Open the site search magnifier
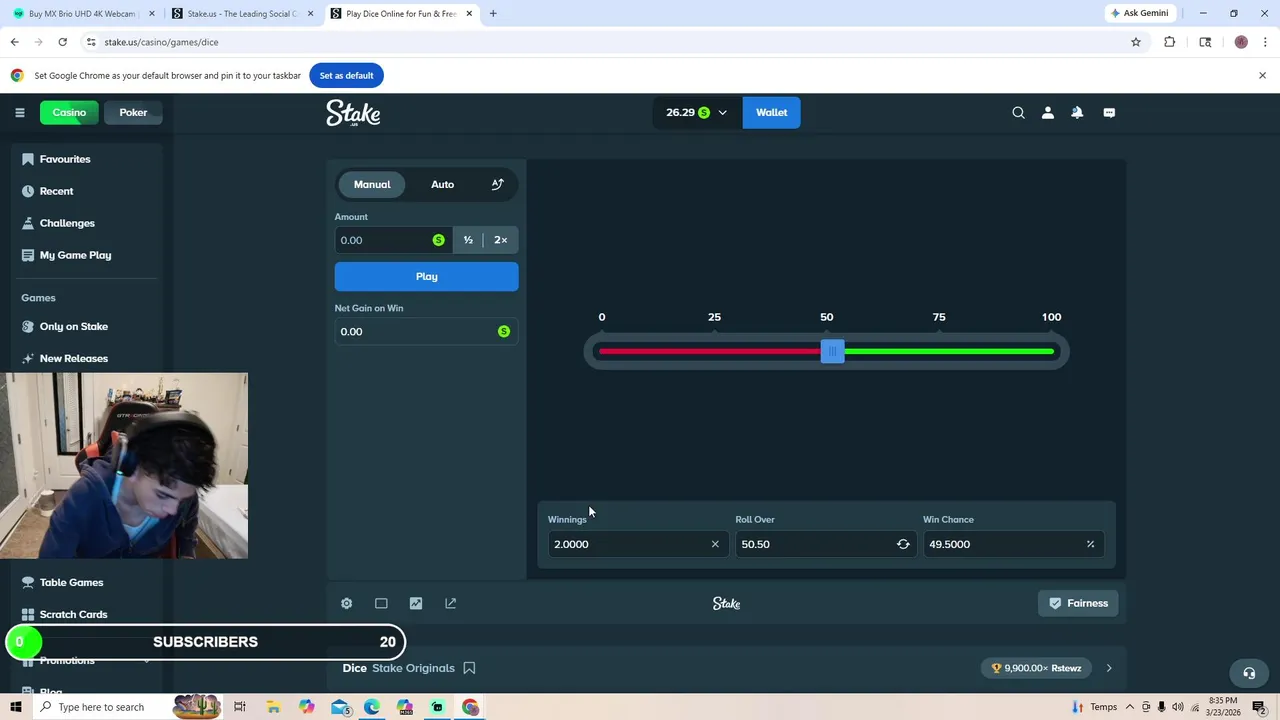This screenshot has height=720, width=1280. click(x=1018, y=113)
